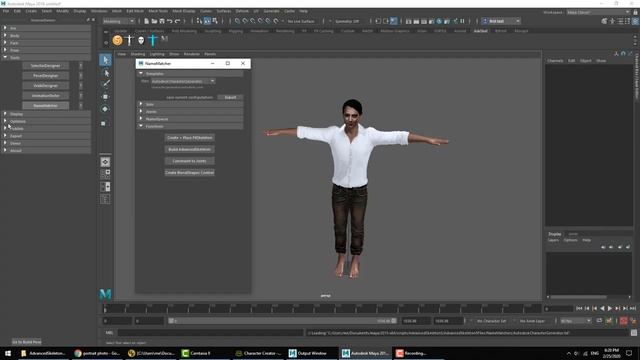This screenshot has width=640, height=360.
Task: Save the scene using the disk icon
Action: coord(162,21)
